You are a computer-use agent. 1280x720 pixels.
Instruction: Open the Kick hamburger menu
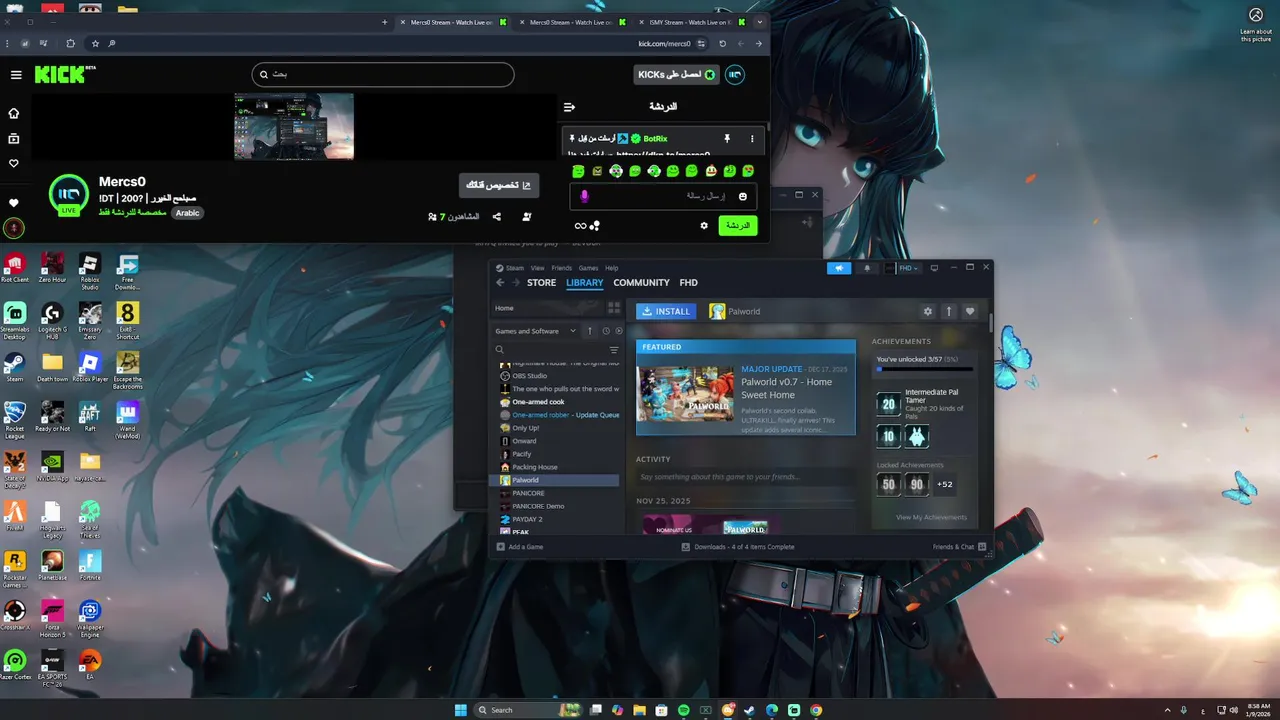coord(16,75)
